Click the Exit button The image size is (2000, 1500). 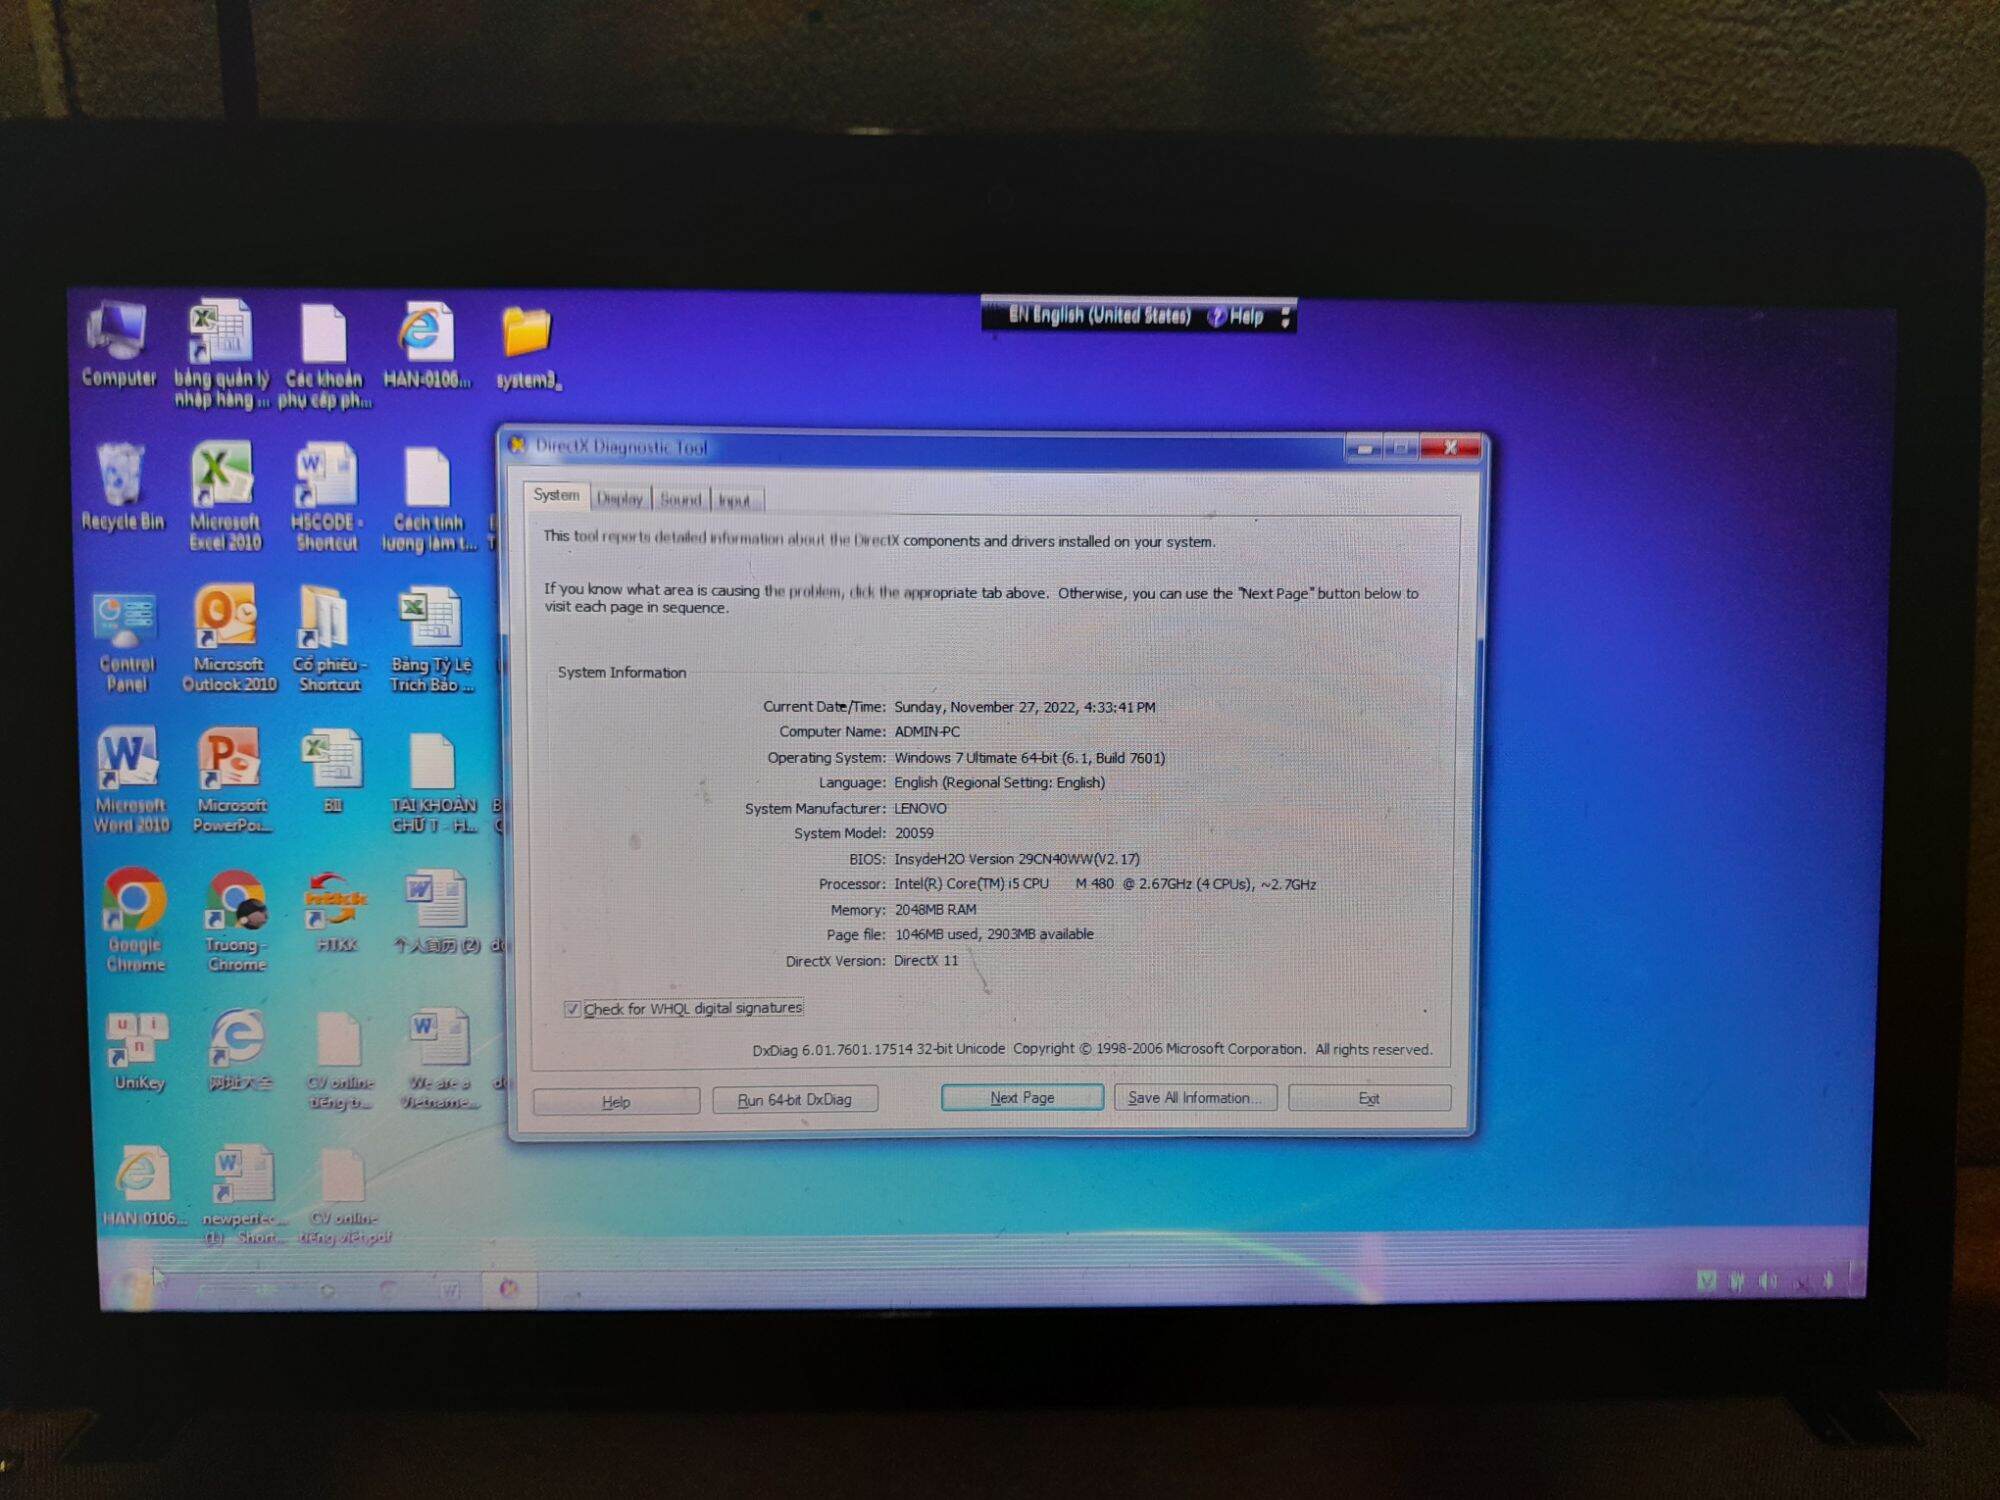pyautogui.click(x=1369, y=1098)
